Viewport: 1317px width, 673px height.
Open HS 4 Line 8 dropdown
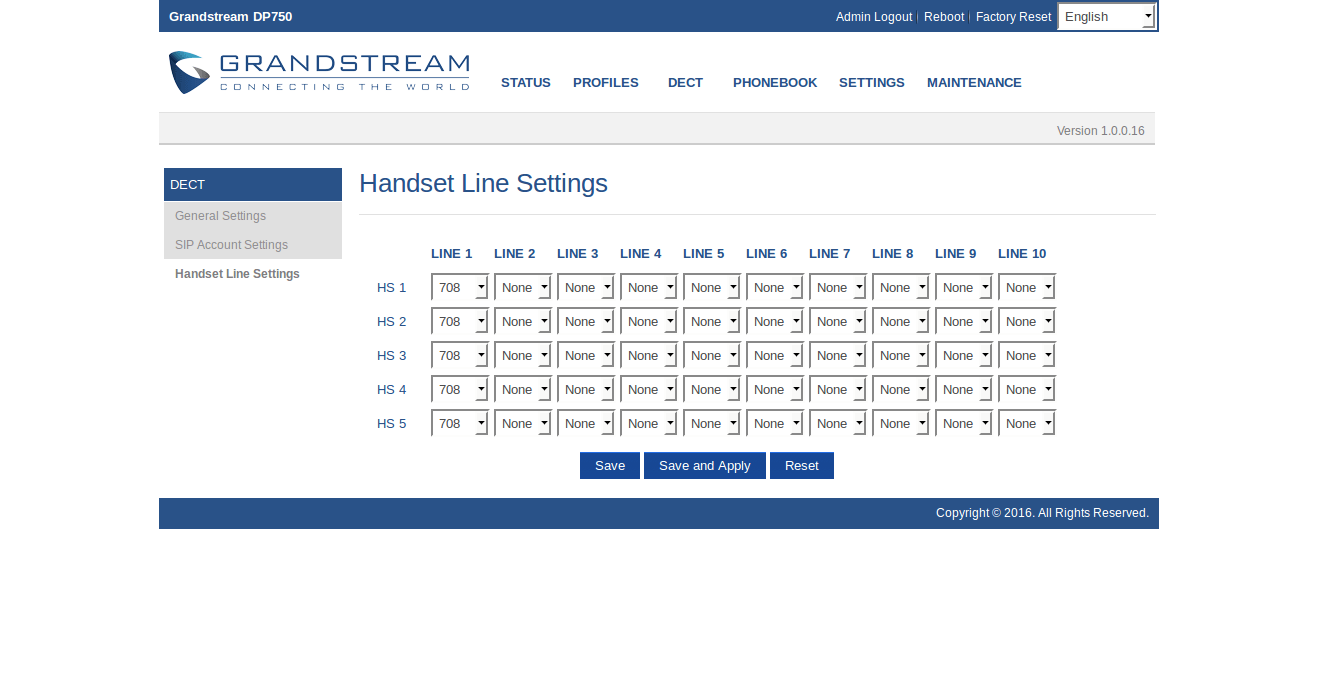pyautogui.click(x=900, y=390)
